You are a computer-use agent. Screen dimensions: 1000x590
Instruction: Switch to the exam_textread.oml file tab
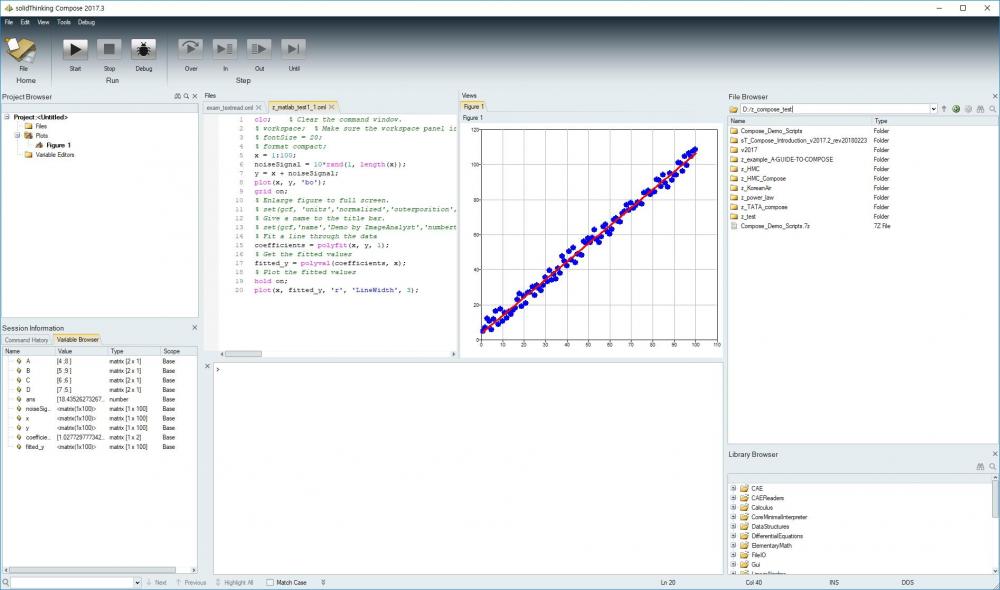(230, 107)
